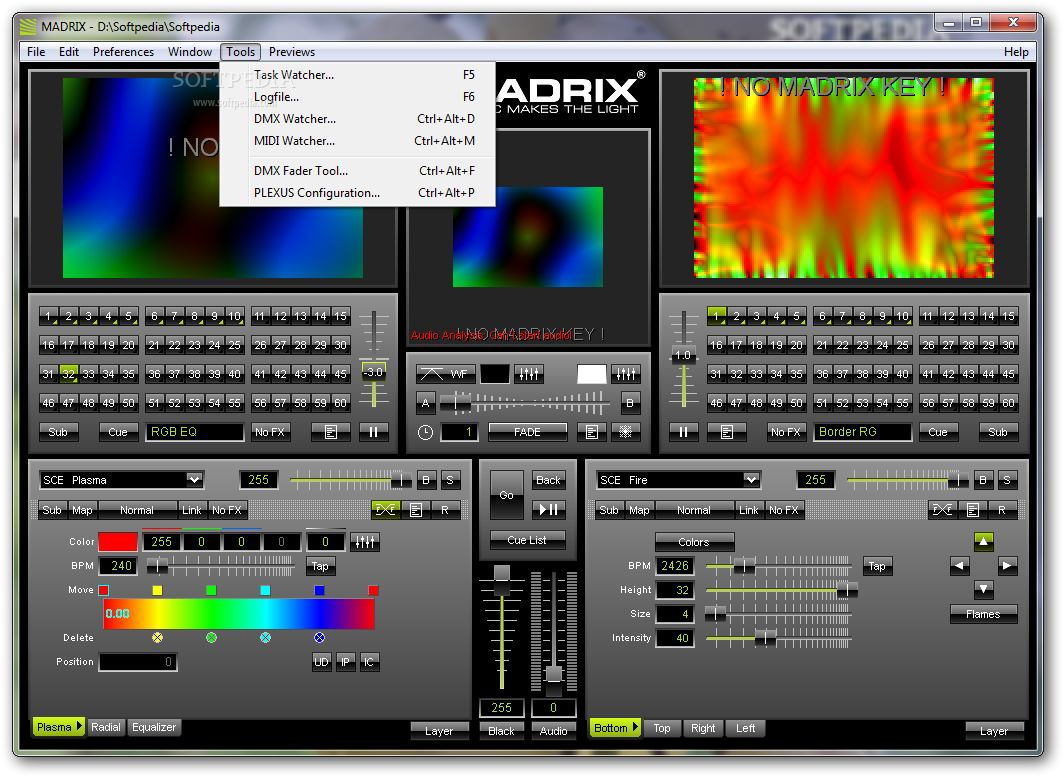Switch to the Radial layer tab

106,727
